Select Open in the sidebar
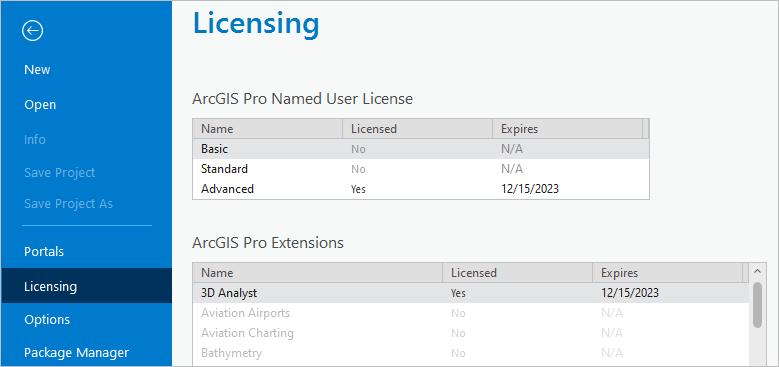The width and height of the screenshot is (779, 367). [40, 105]
